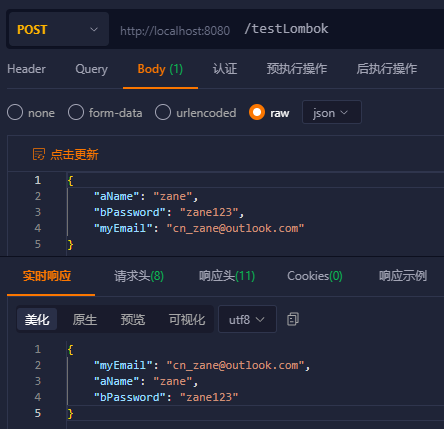Open the 后执行操作 tab
444x429 pixels.
(x=387, y=69)
